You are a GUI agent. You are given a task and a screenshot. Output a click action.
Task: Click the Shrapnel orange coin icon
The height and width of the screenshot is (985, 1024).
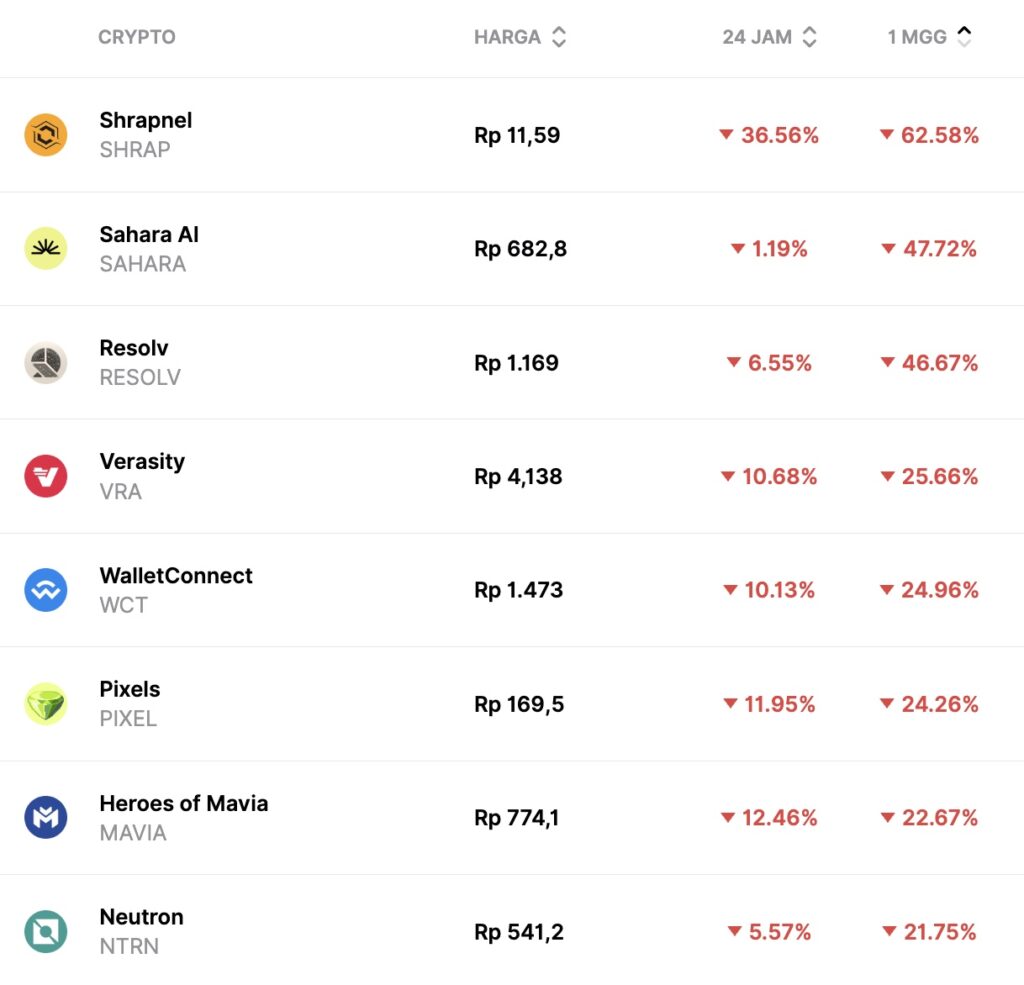pos(46,135)
